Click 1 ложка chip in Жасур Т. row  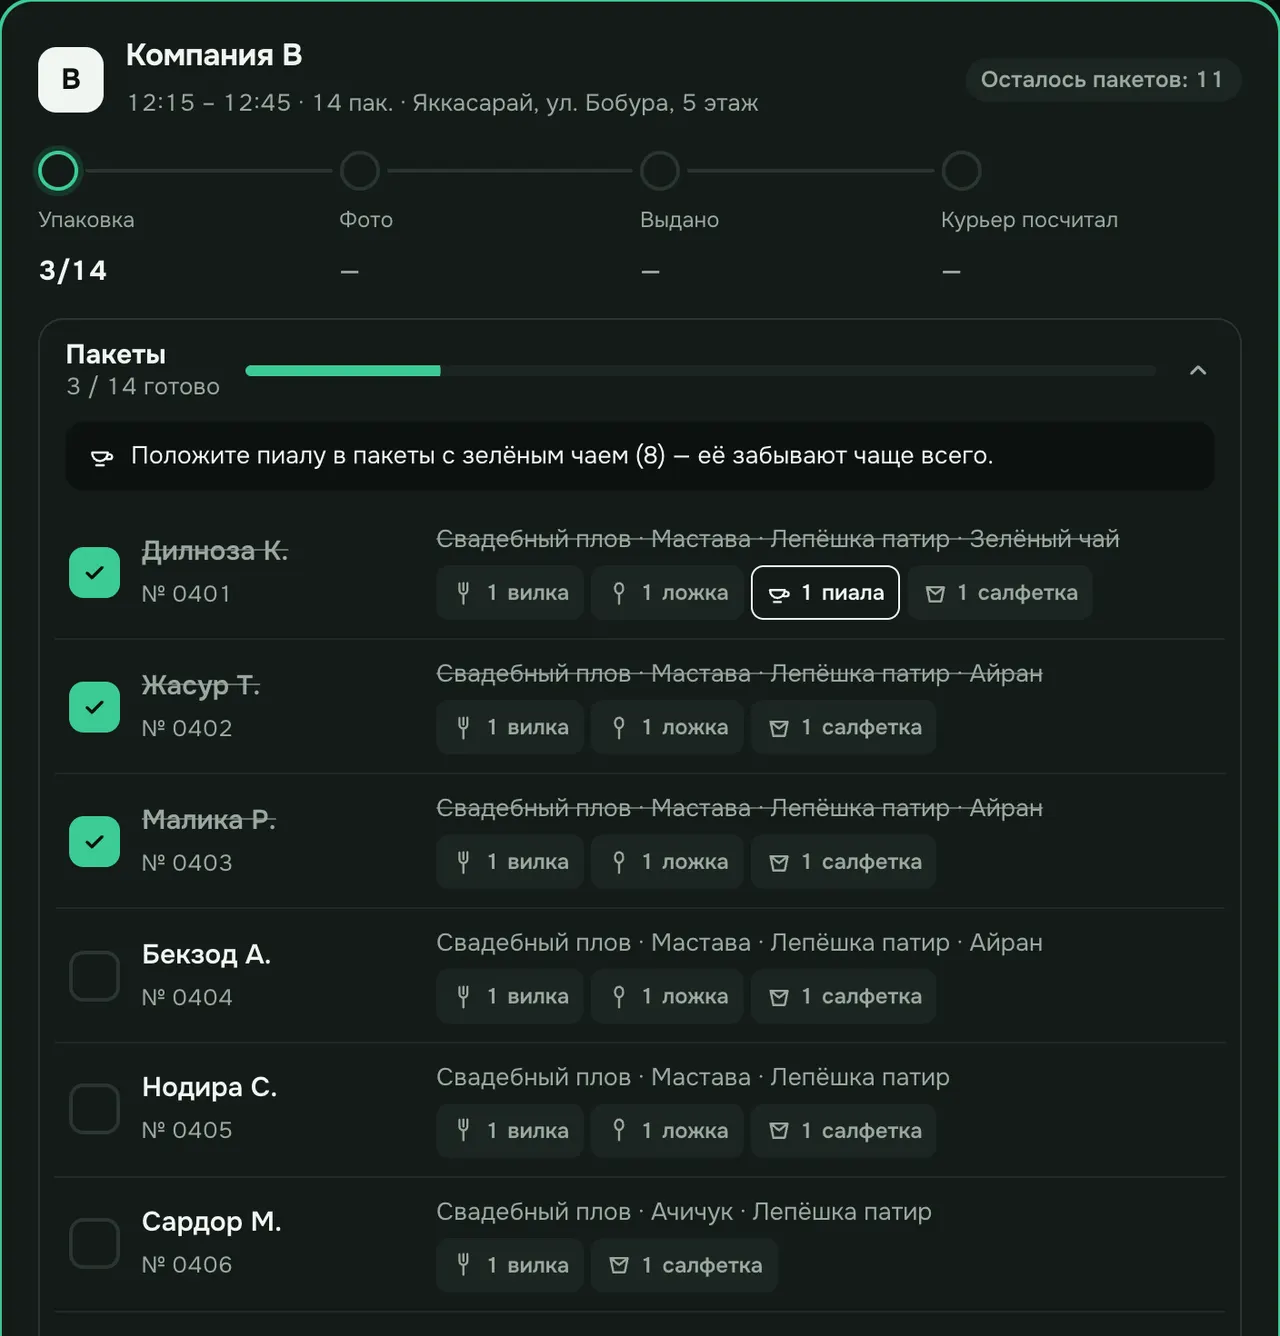click(x=667, y=728)
